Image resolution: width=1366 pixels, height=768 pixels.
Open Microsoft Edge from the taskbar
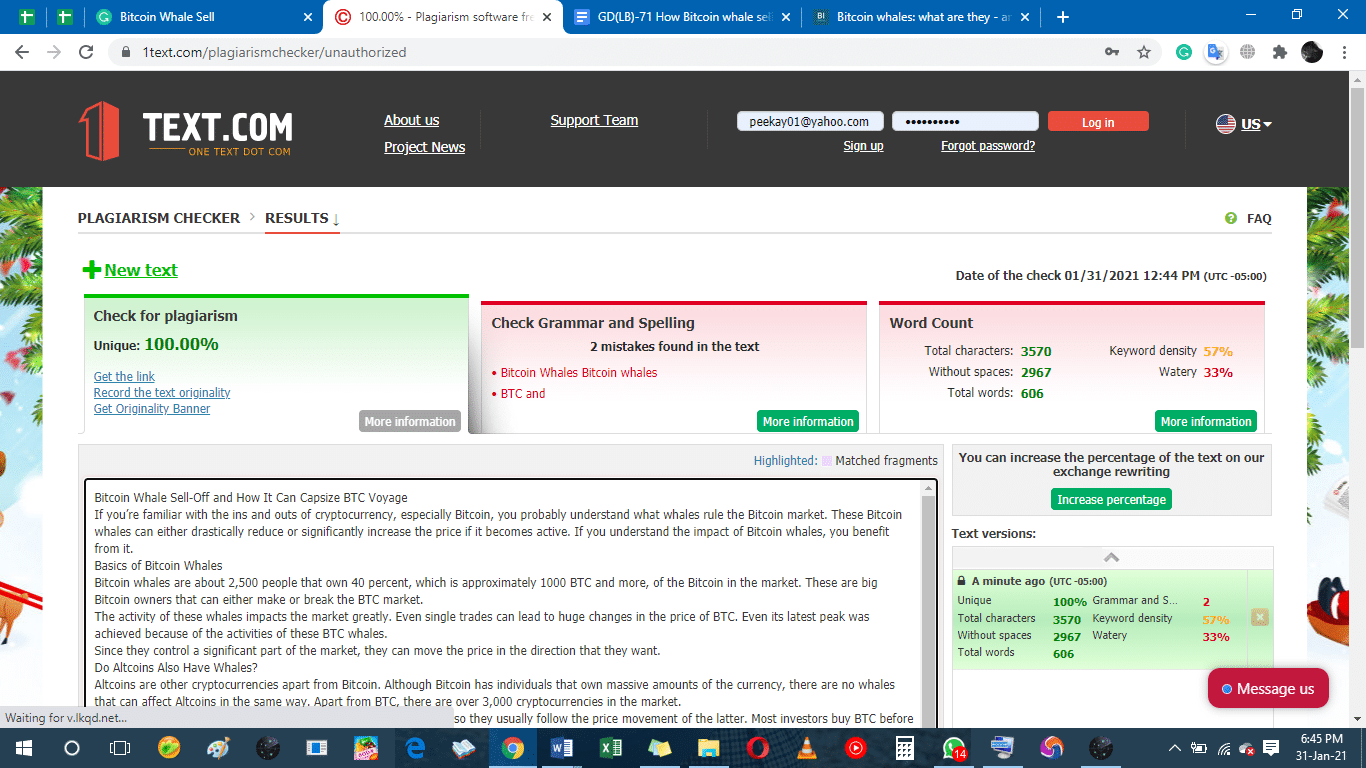414,747
